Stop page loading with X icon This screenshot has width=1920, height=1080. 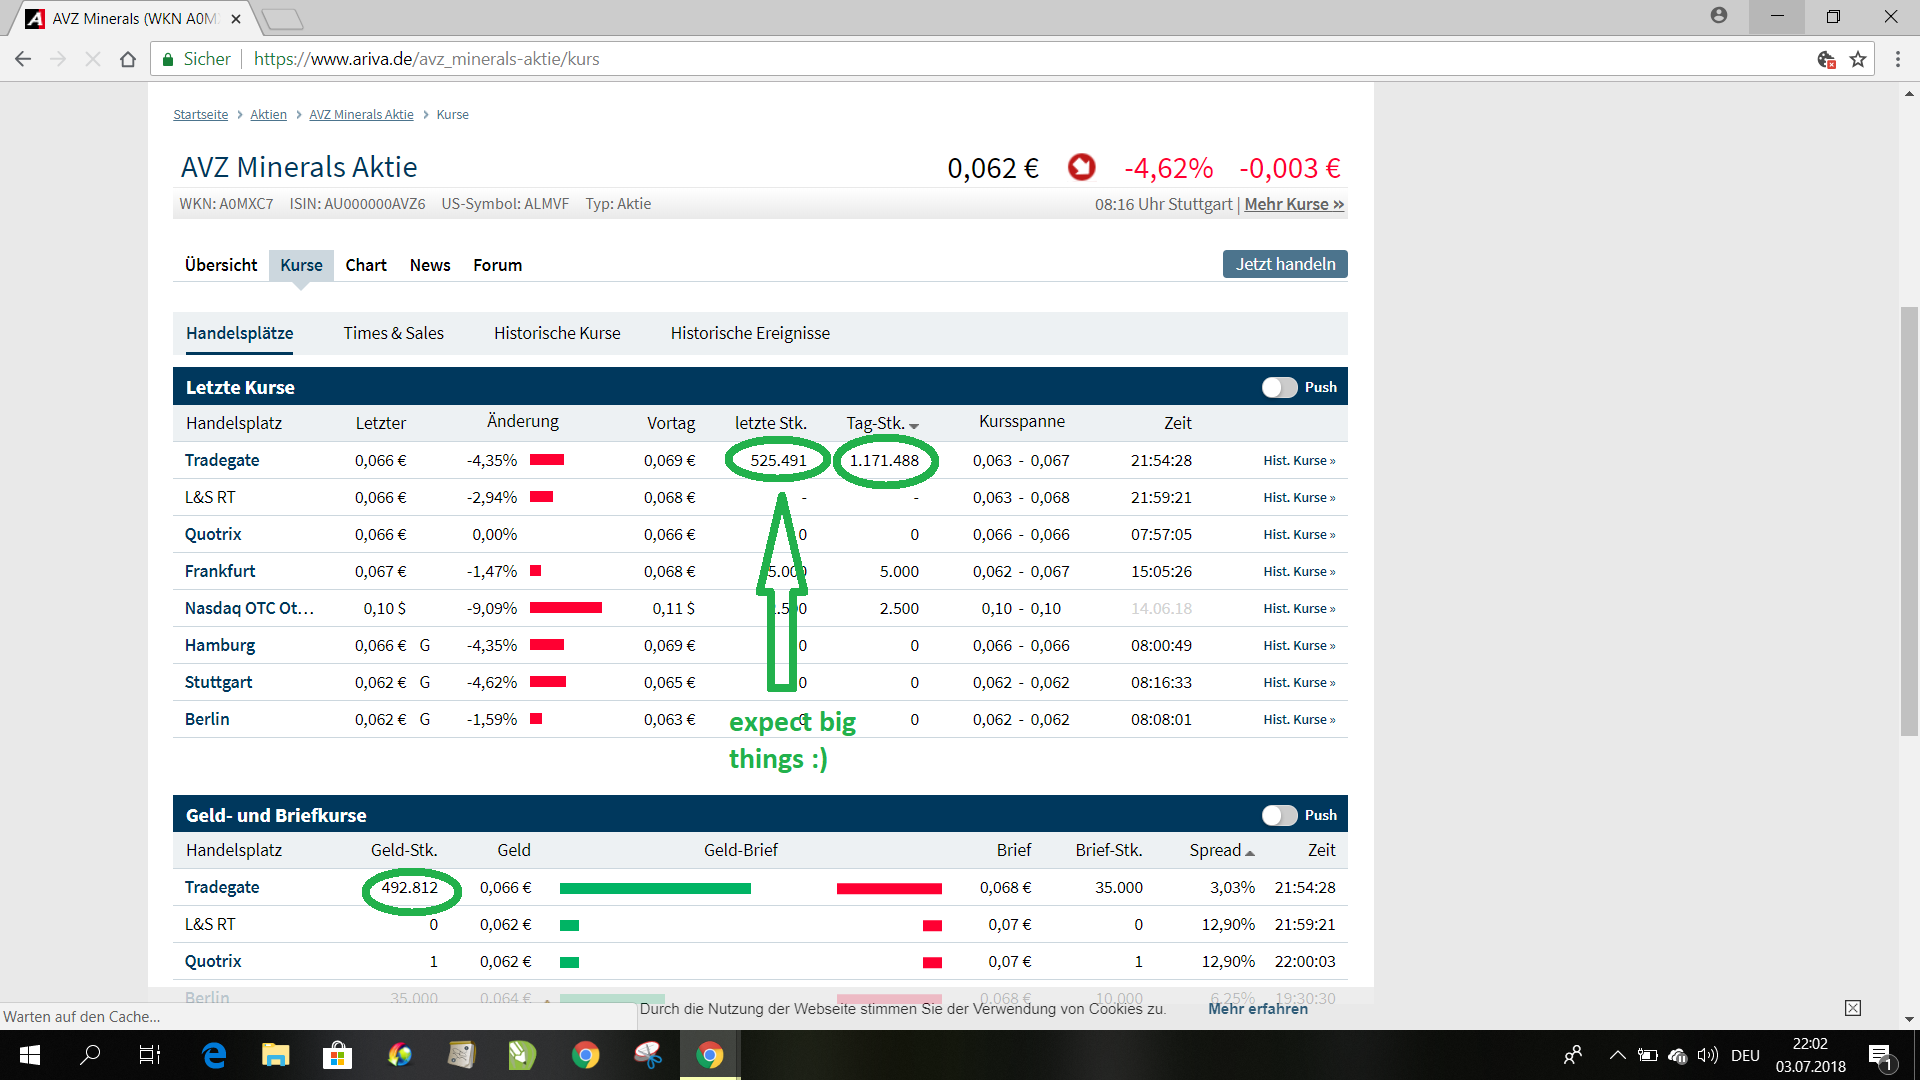(93, 60)
